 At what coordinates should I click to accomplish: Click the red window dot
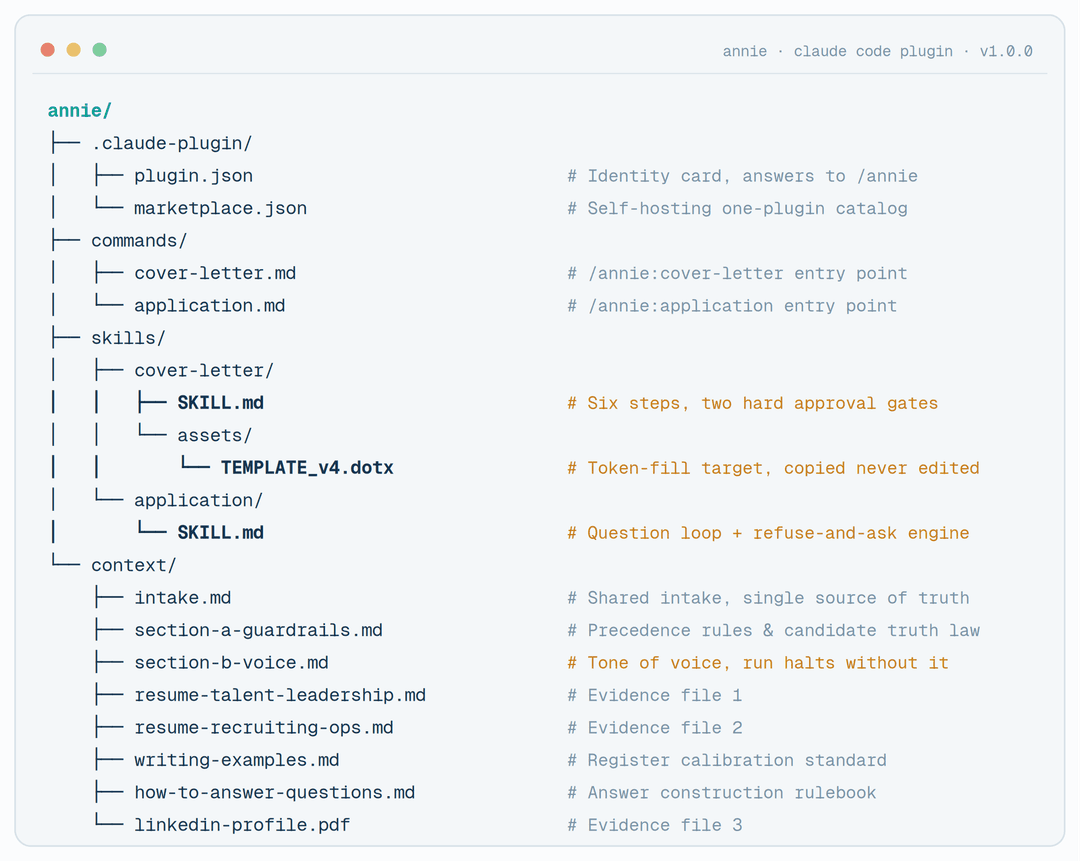coord(48,50)
